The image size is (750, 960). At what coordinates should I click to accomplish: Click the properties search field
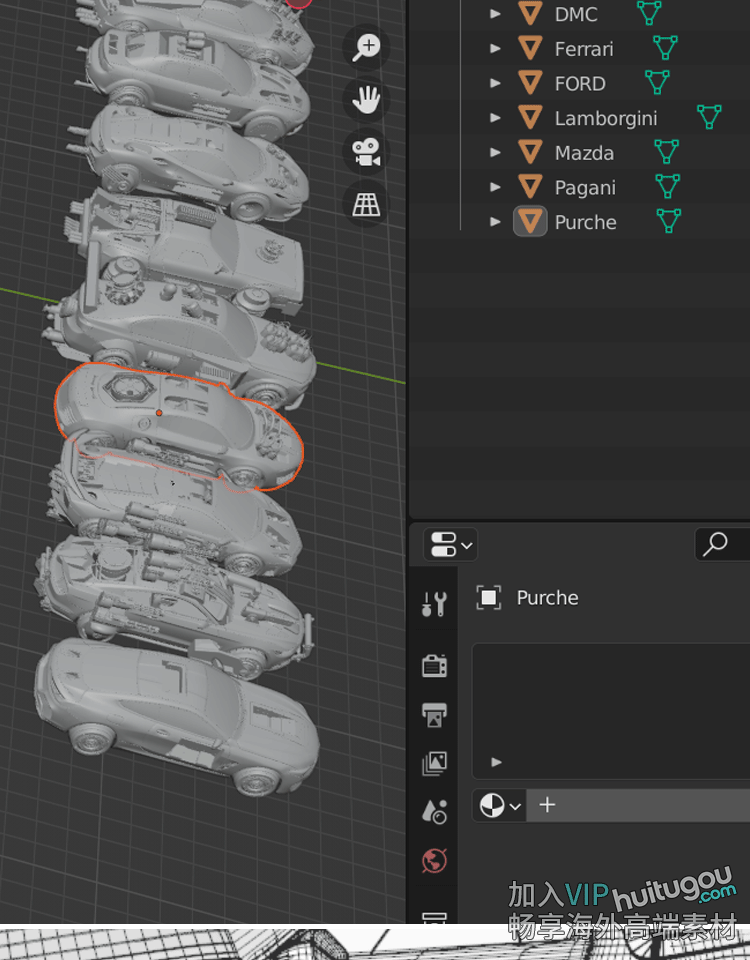click(x=722, y=545)
